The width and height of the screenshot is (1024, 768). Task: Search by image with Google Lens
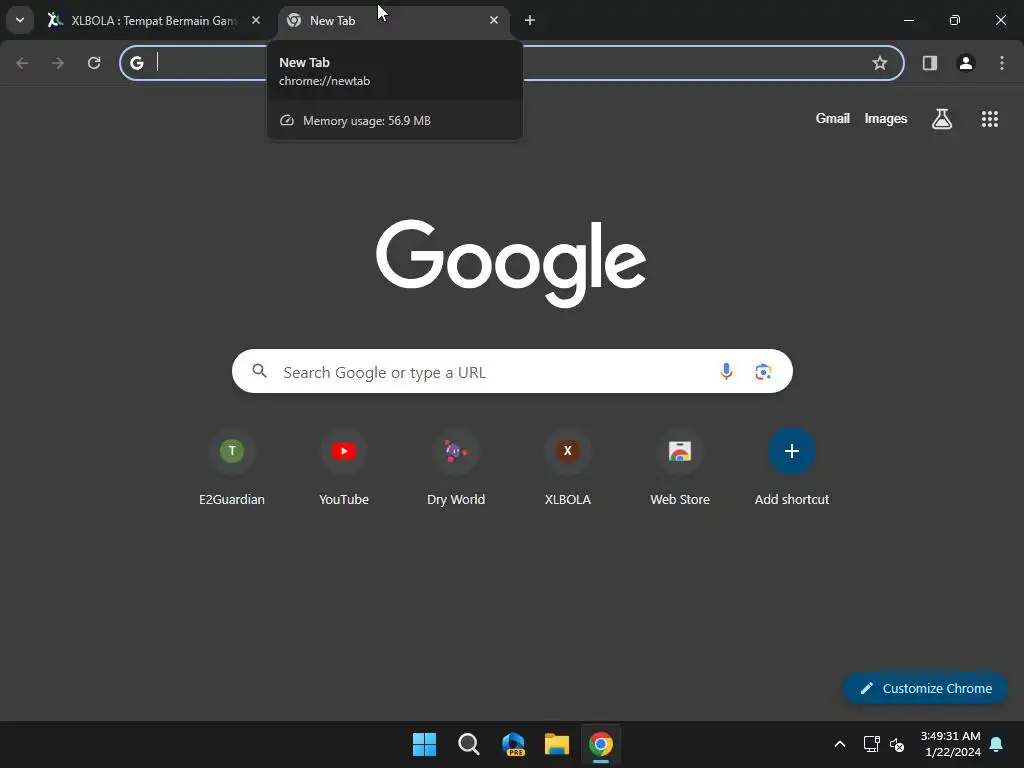(x=763, y=372)
